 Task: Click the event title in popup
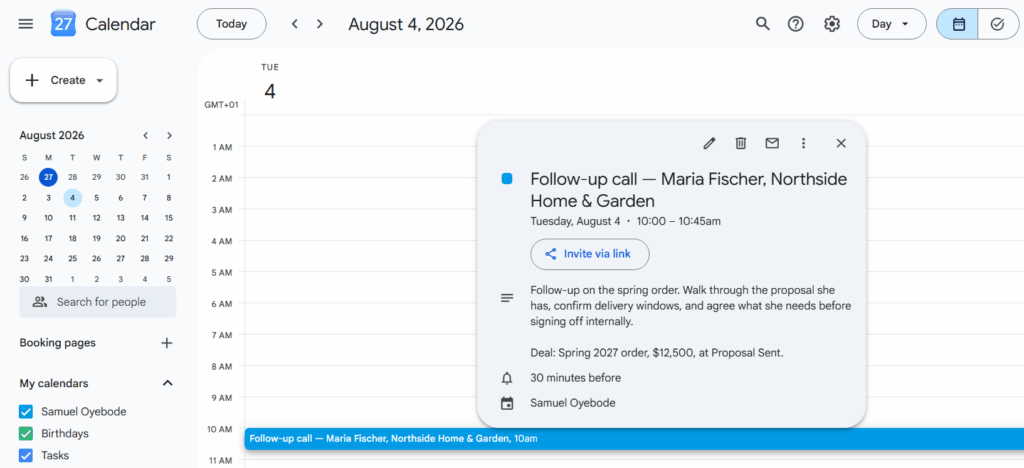689,189
